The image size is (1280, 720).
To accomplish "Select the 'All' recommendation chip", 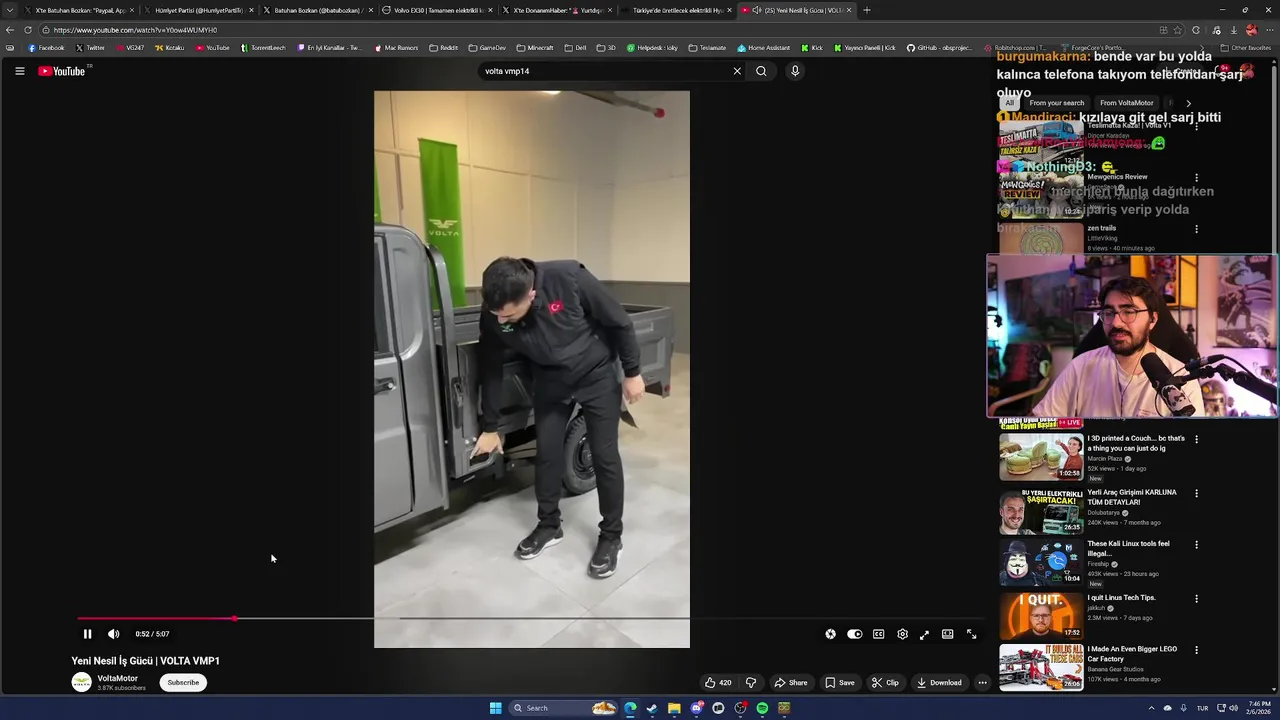I will point(1009,103).
